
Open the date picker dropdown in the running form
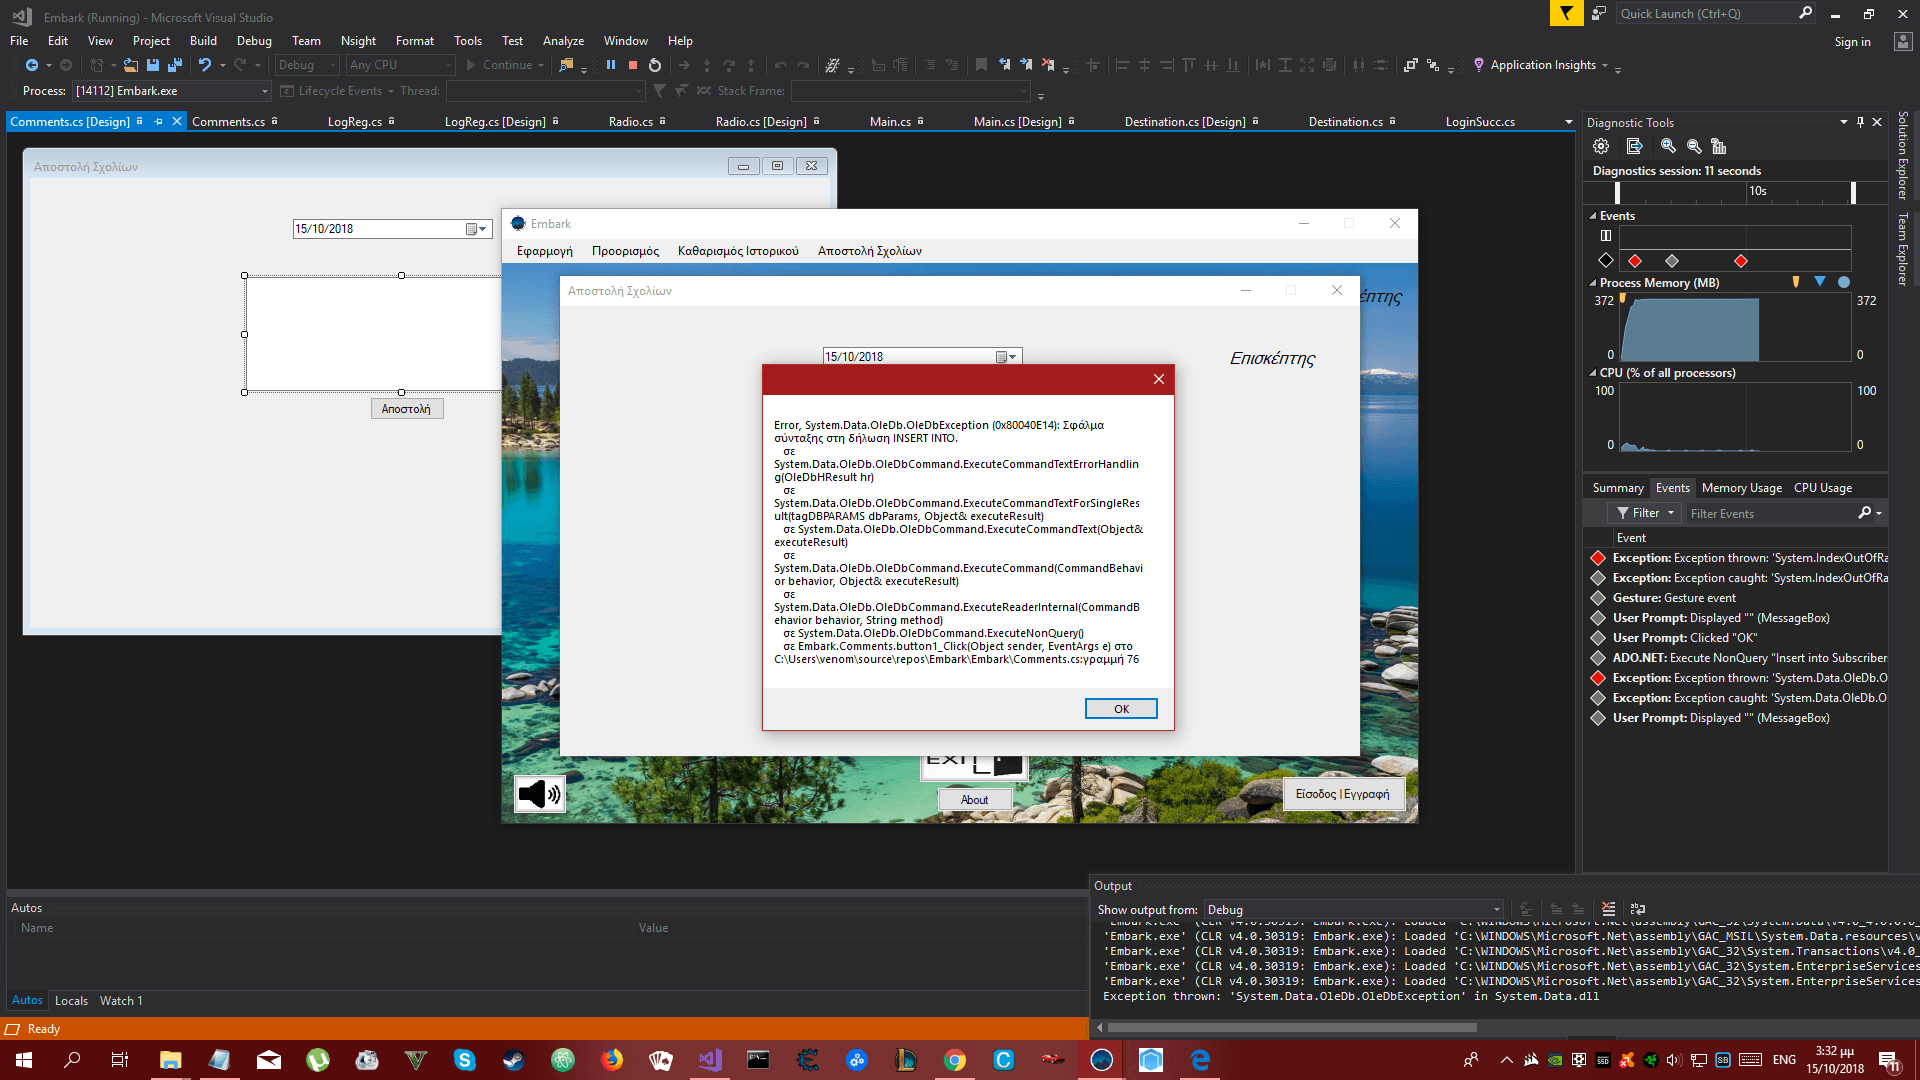[x=1012, y=357]
